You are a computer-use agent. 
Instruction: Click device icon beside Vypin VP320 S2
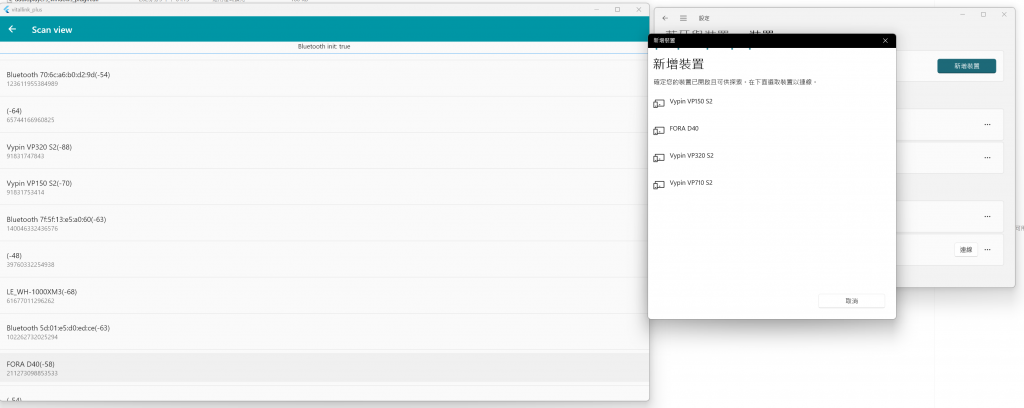(659, 157)
